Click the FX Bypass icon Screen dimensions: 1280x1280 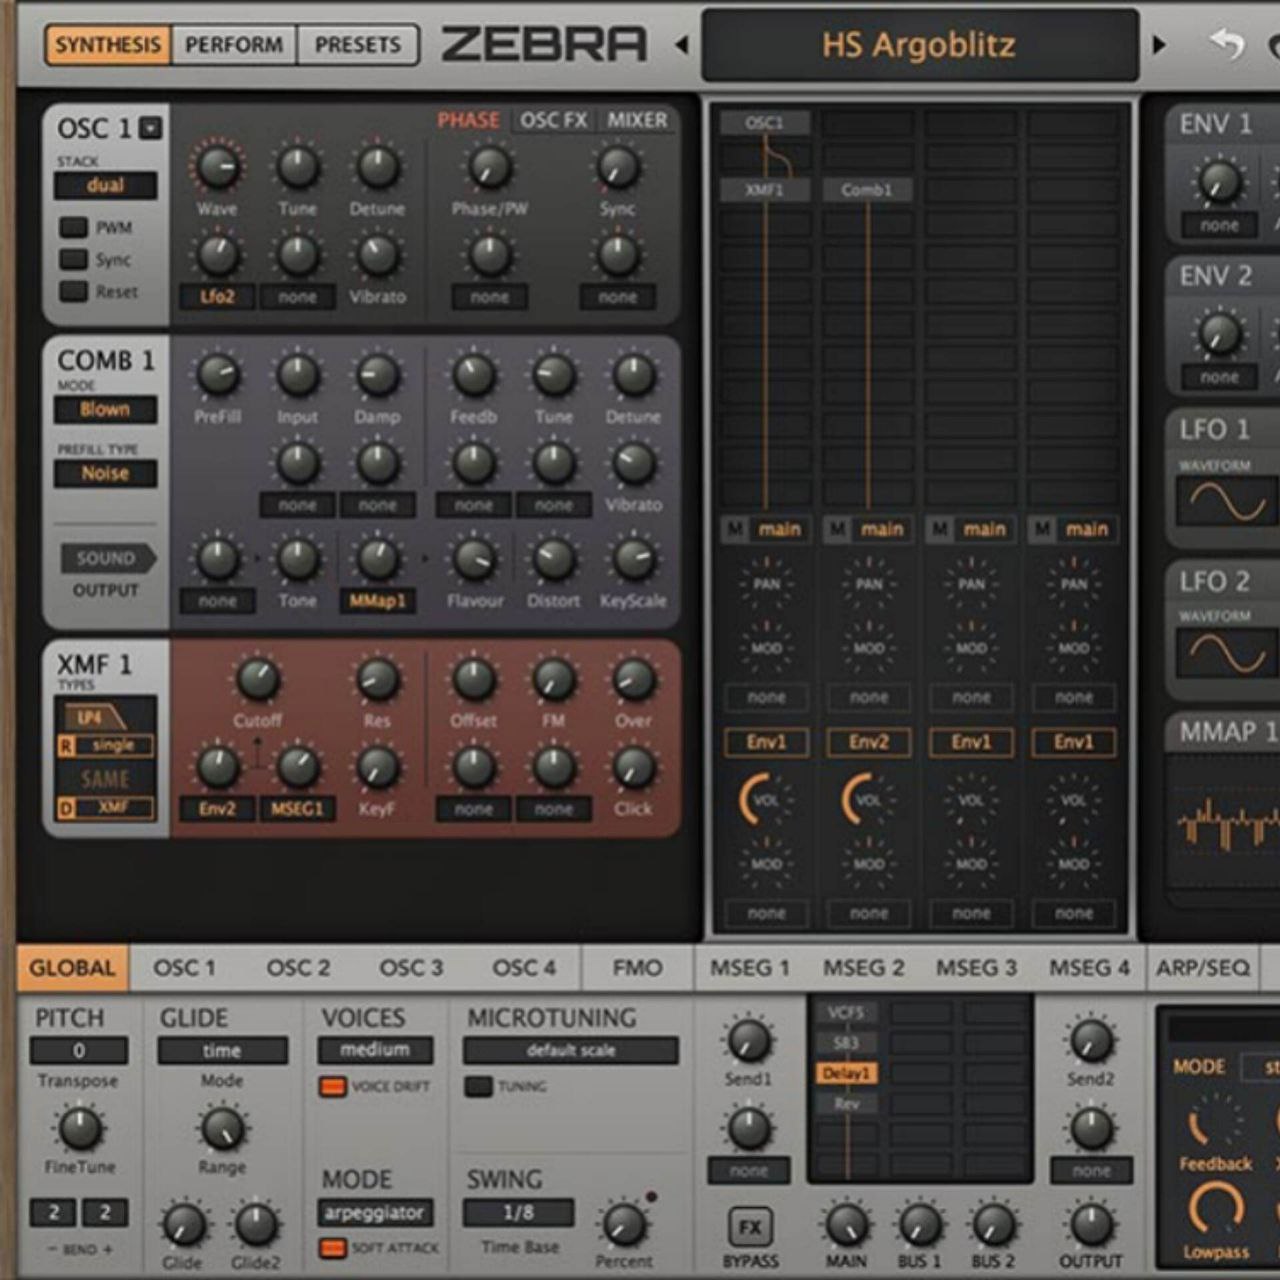tap(750, 1227)
